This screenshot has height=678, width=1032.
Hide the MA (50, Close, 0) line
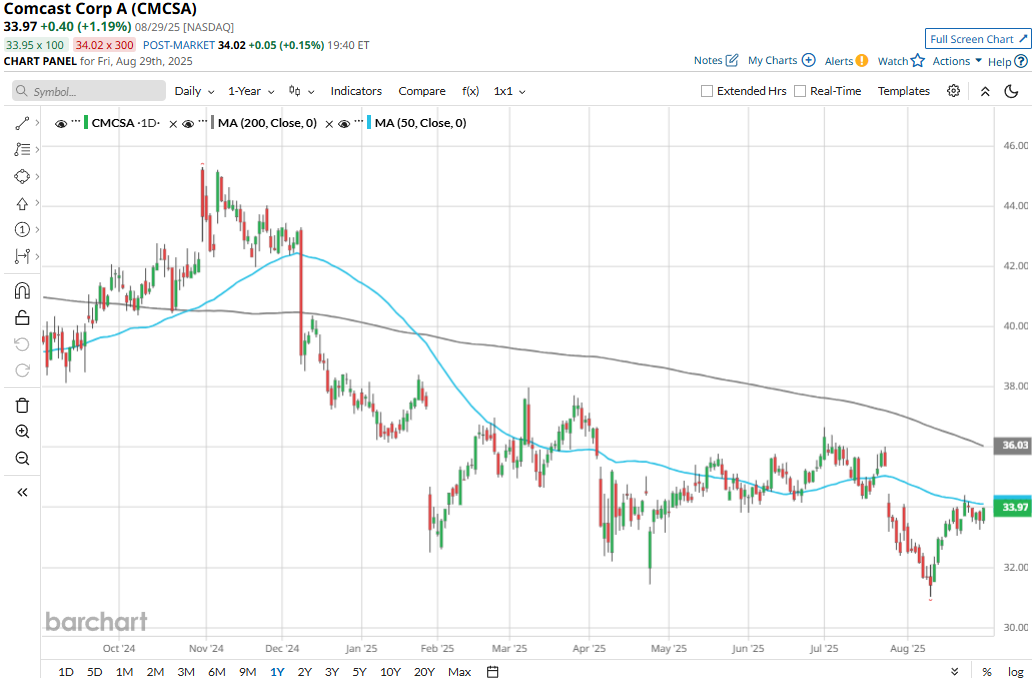tap(344, 124)
